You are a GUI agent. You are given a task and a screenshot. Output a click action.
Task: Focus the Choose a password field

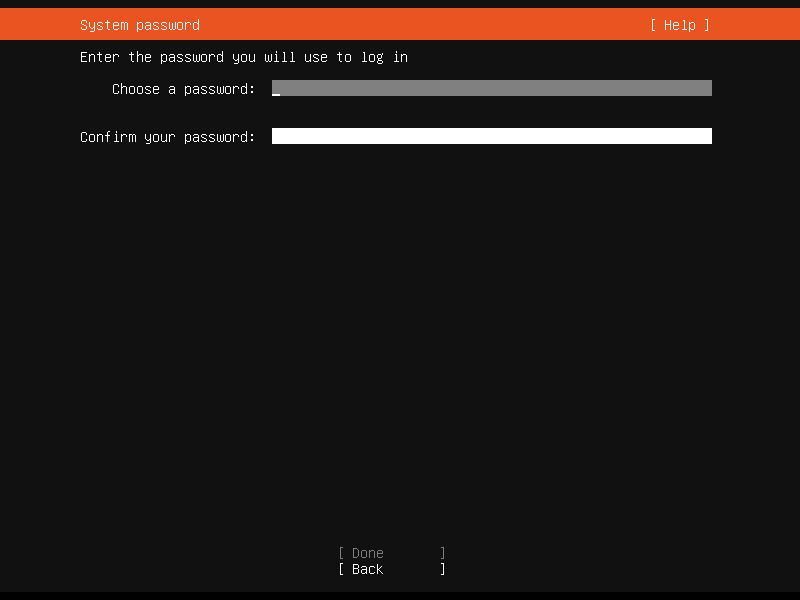click(491, 88)
